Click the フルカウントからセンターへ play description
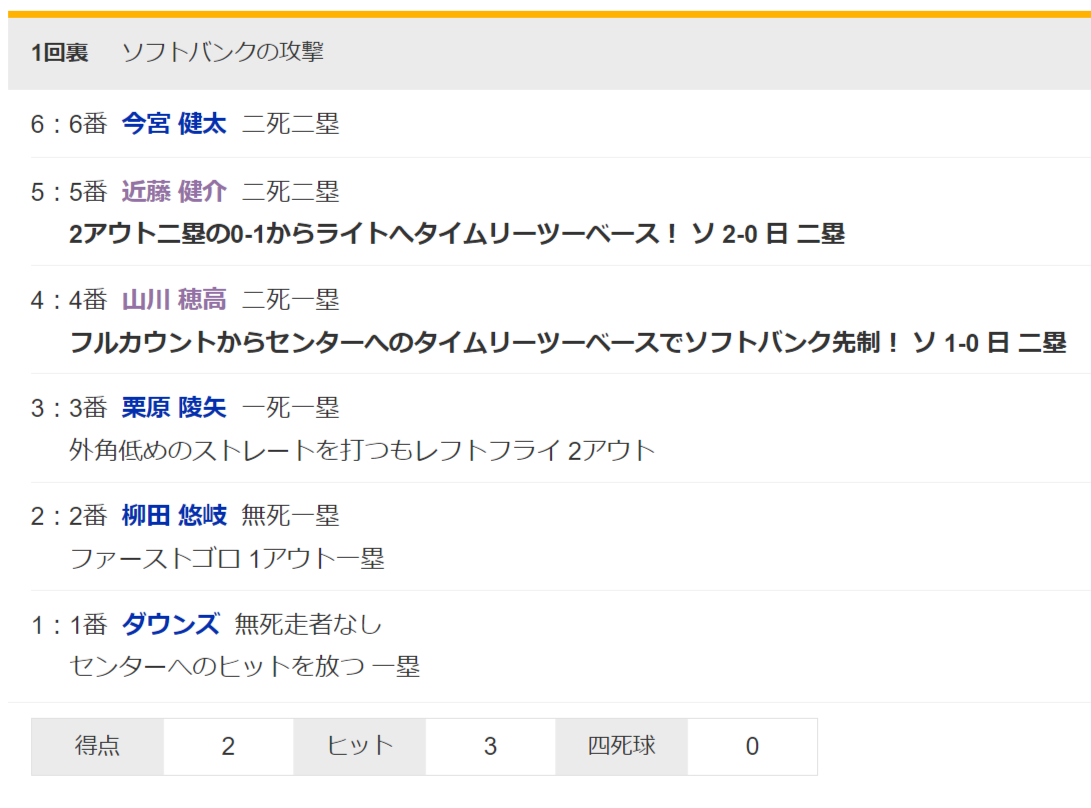The image size is (1091, 808). (568, 342)
